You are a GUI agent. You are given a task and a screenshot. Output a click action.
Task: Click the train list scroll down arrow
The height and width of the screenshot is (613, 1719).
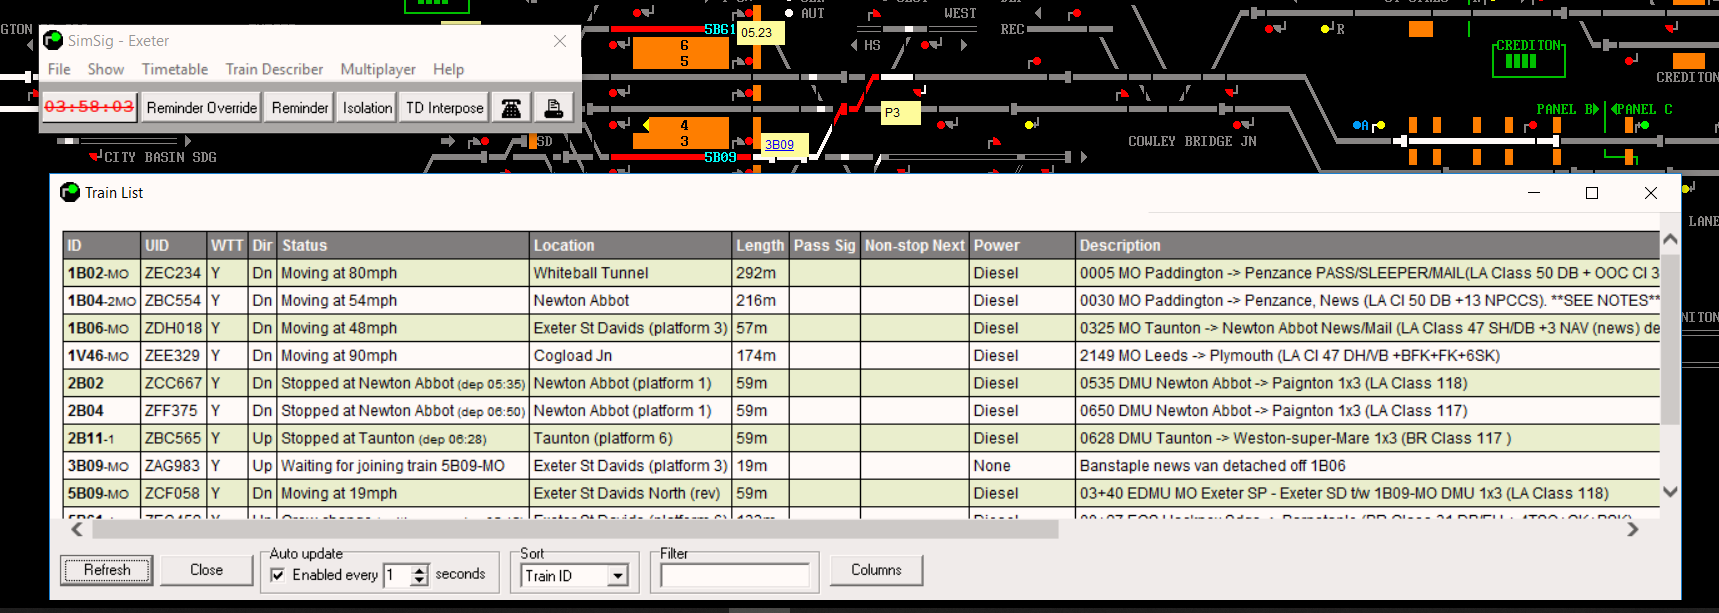coord(1670,492)
